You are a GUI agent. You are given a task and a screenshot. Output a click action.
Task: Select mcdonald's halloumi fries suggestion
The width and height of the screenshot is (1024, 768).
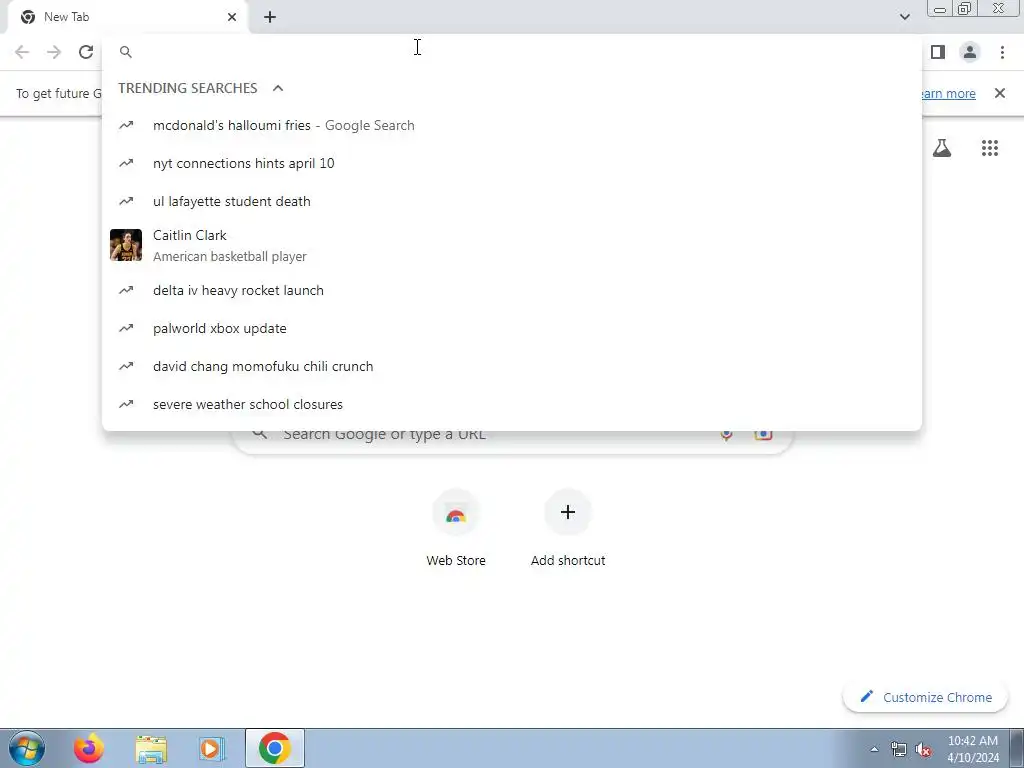click(x=512, y=125)
